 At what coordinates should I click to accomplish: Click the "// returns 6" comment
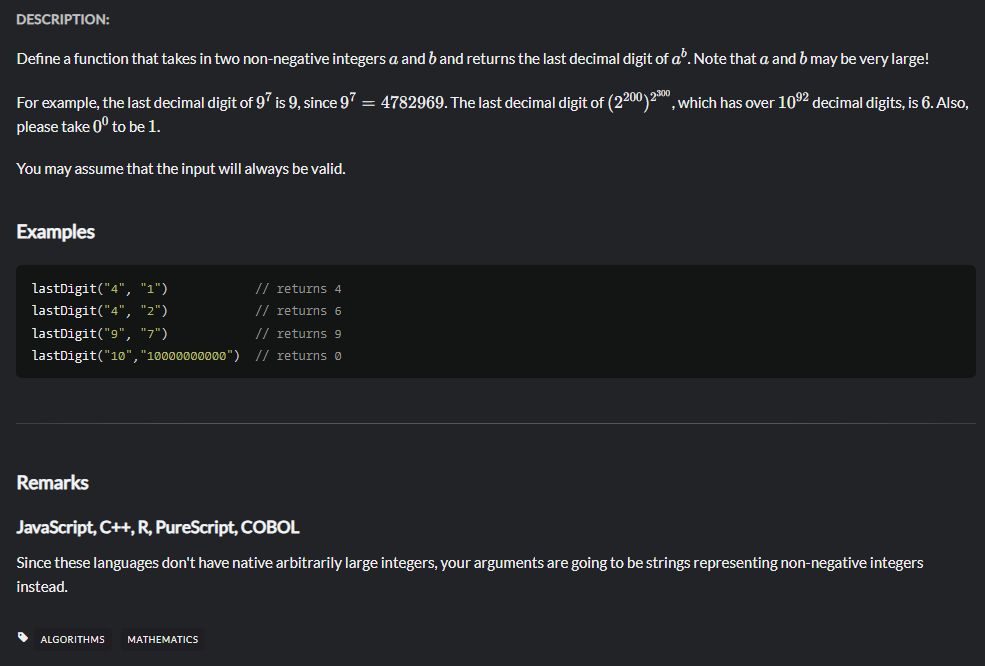click(x=298, y=311)
